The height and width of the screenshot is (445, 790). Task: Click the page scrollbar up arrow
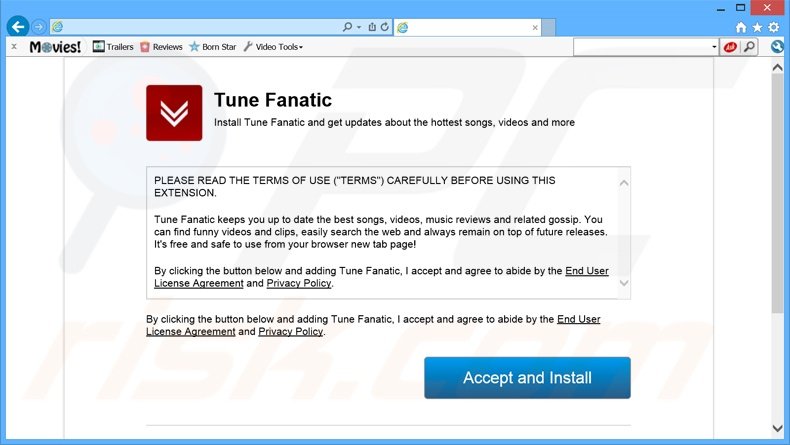point(777,68)
